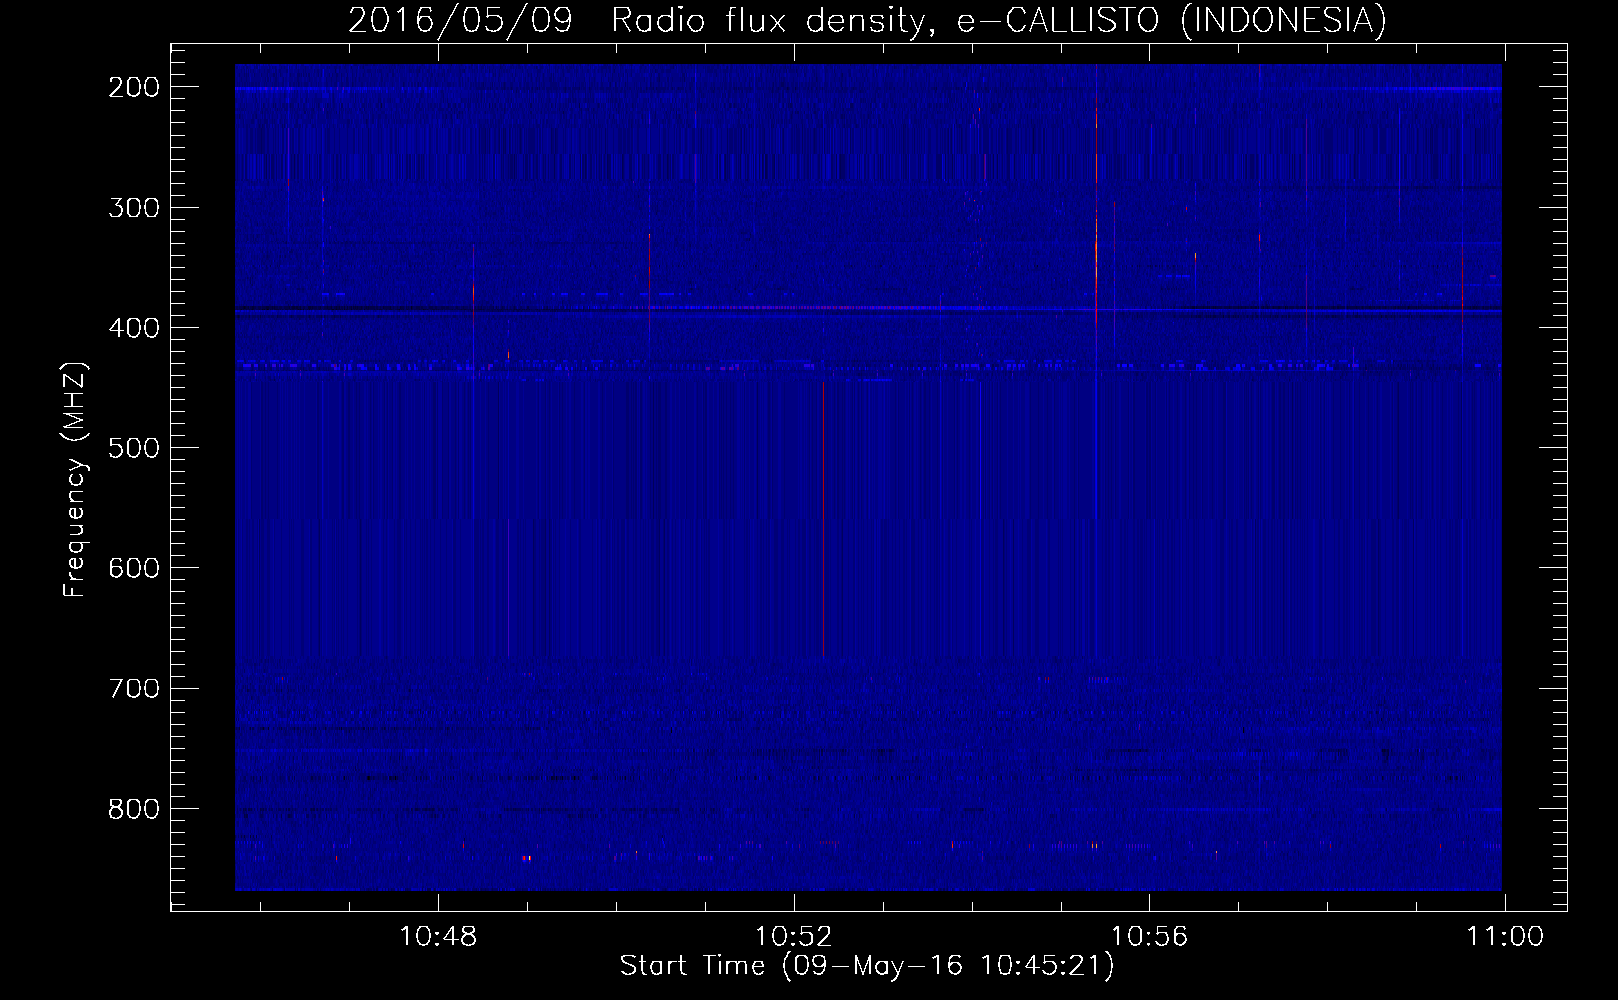Click the 11:00 time tick label
This screenshot has width=1618, height=1000.
click(x=1505, y=937)
